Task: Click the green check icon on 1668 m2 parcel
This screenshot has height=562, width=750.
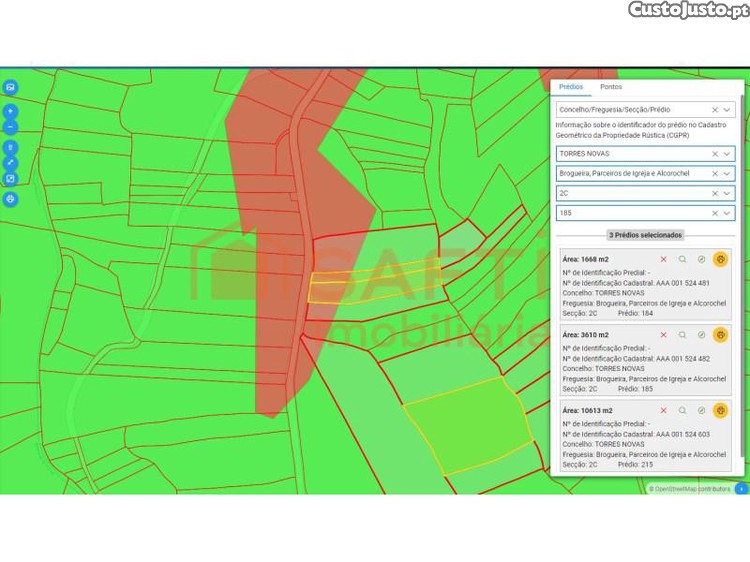Action: (x=701, y=259)
